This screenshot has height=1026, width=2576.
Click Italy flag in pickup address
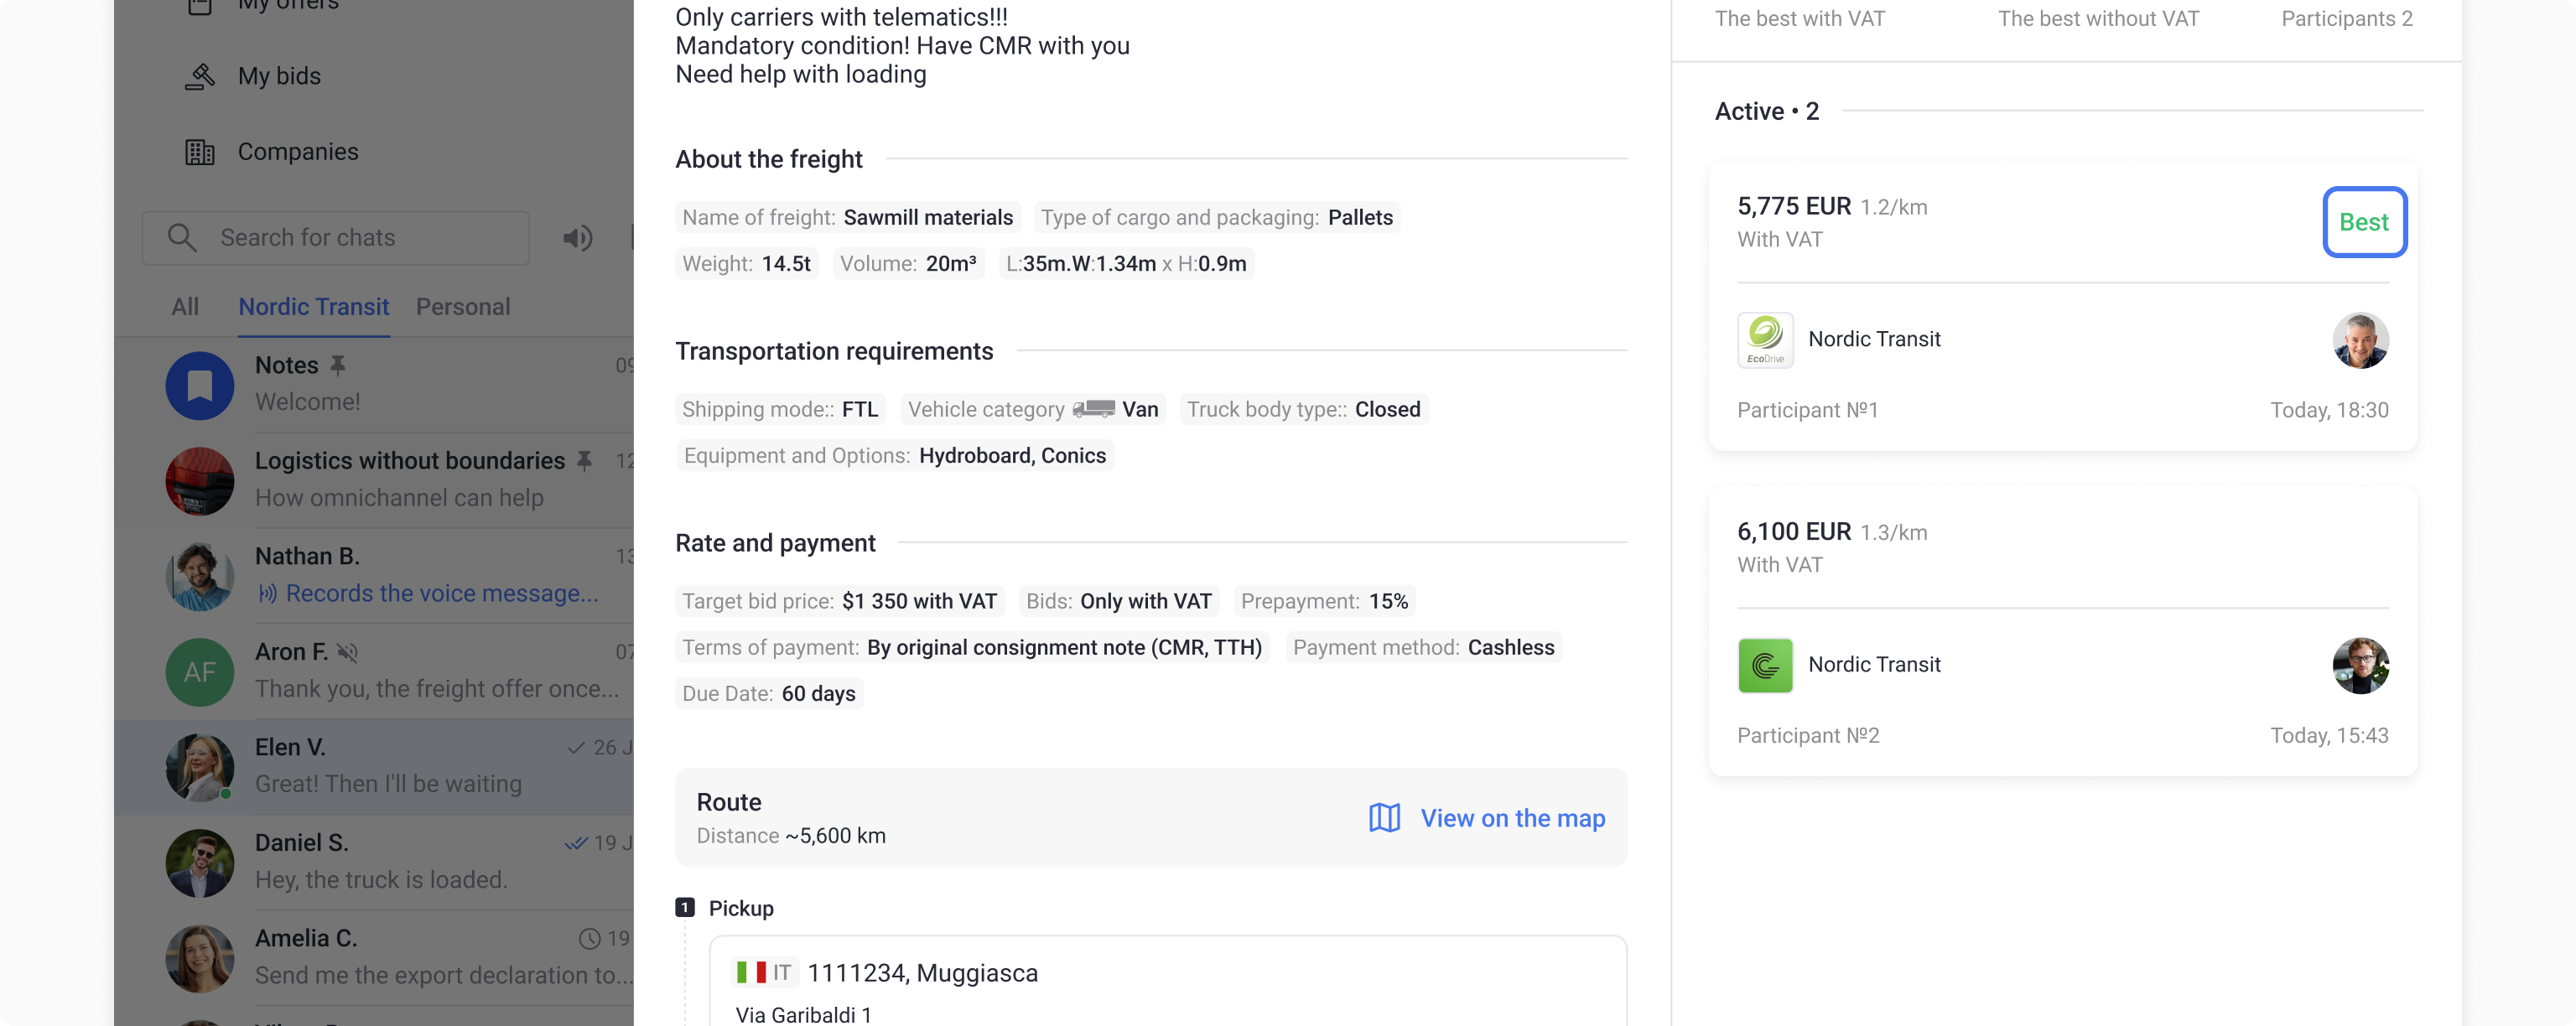pos(751,972)
